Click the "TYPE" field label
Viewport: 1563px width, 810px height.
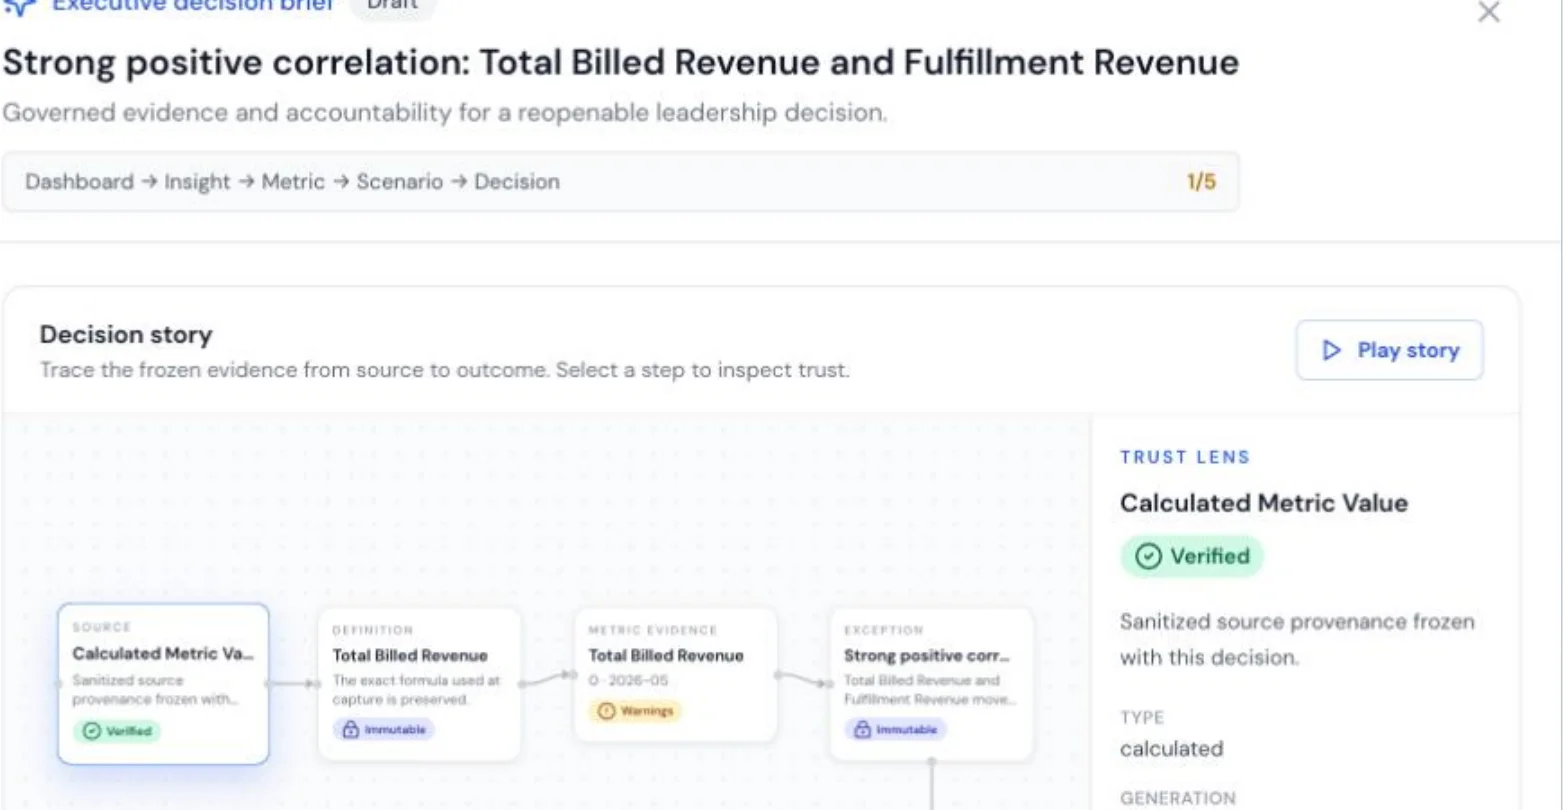click(1142, 717)
